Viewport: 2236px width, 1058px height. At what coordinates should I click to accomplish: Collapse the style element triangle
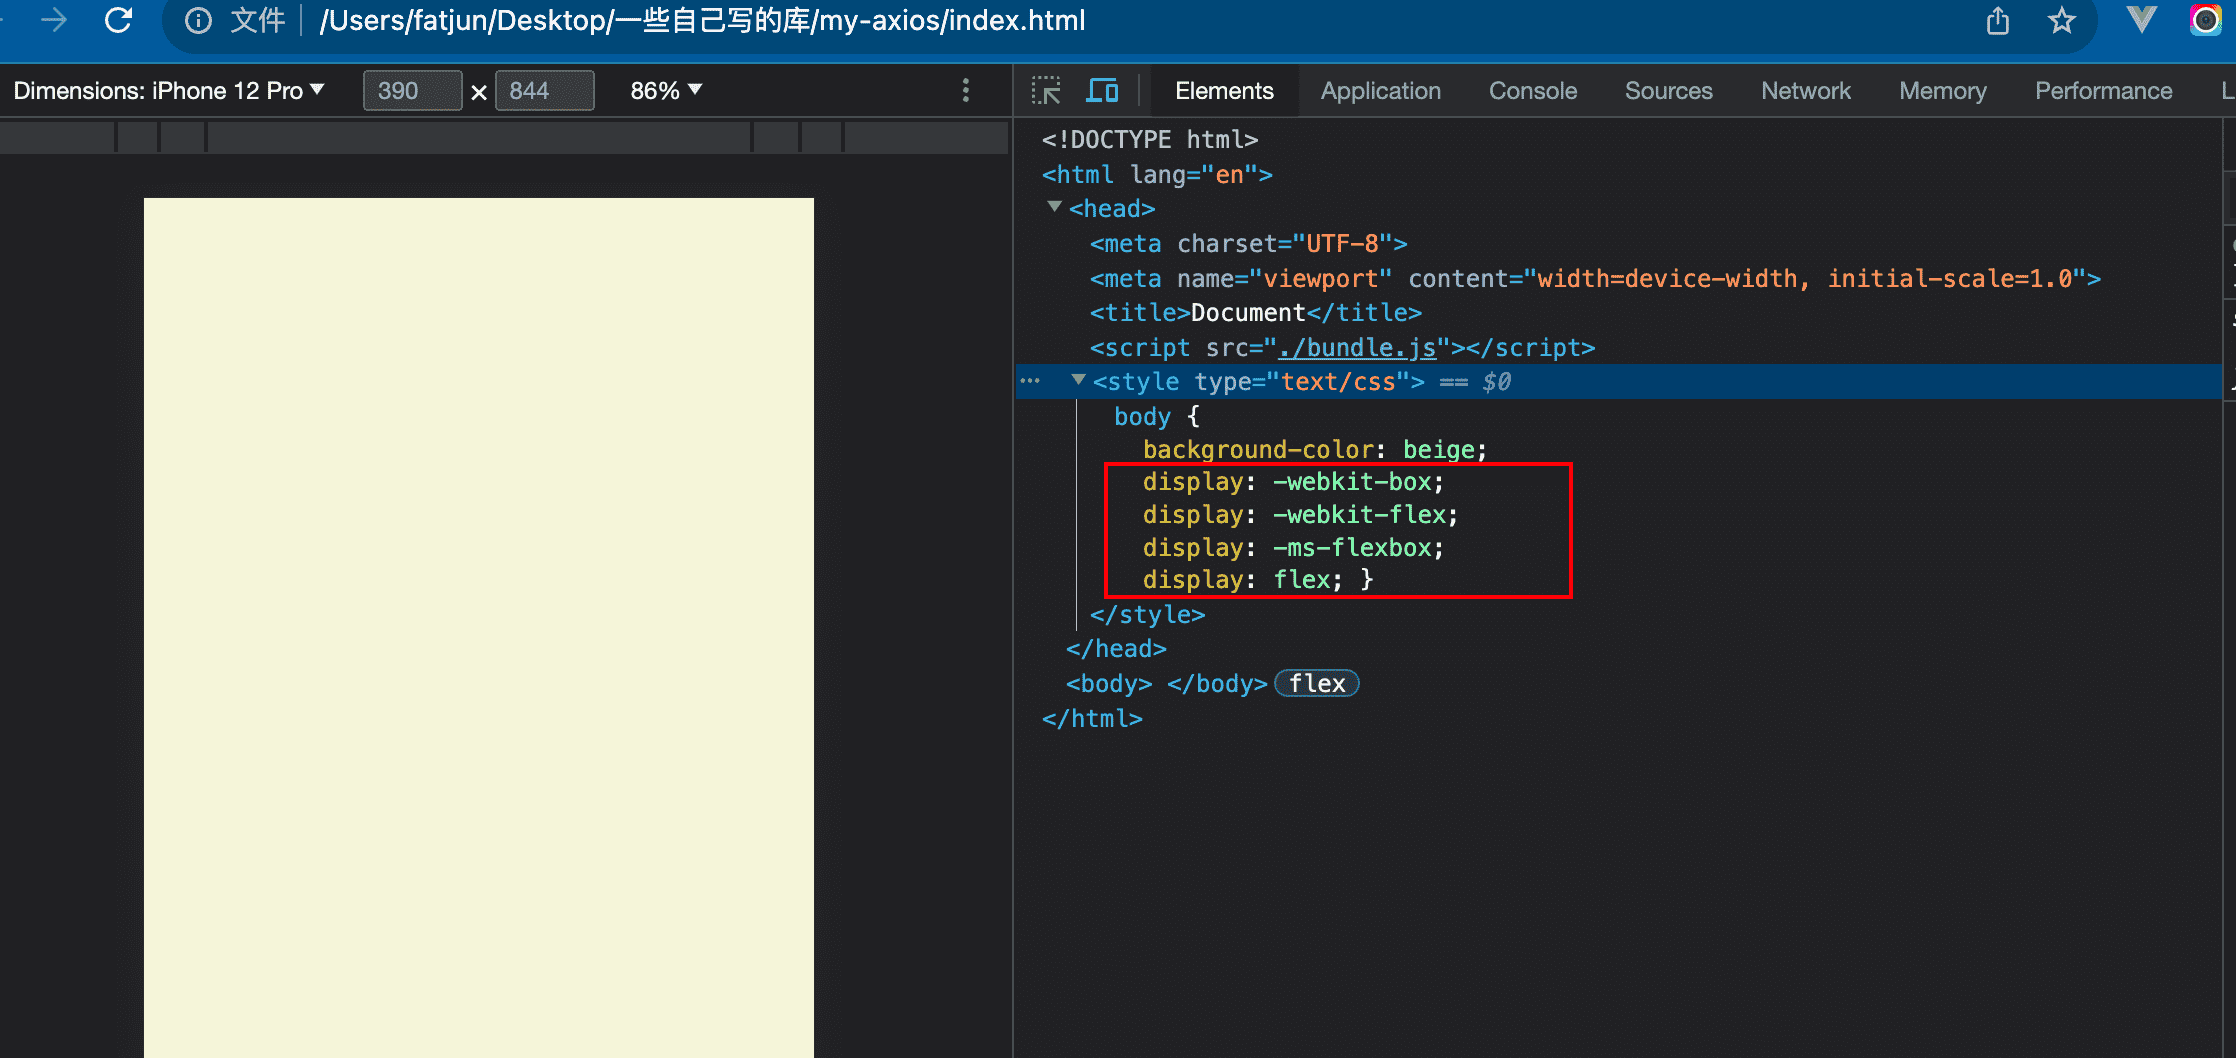point(1078,380)
